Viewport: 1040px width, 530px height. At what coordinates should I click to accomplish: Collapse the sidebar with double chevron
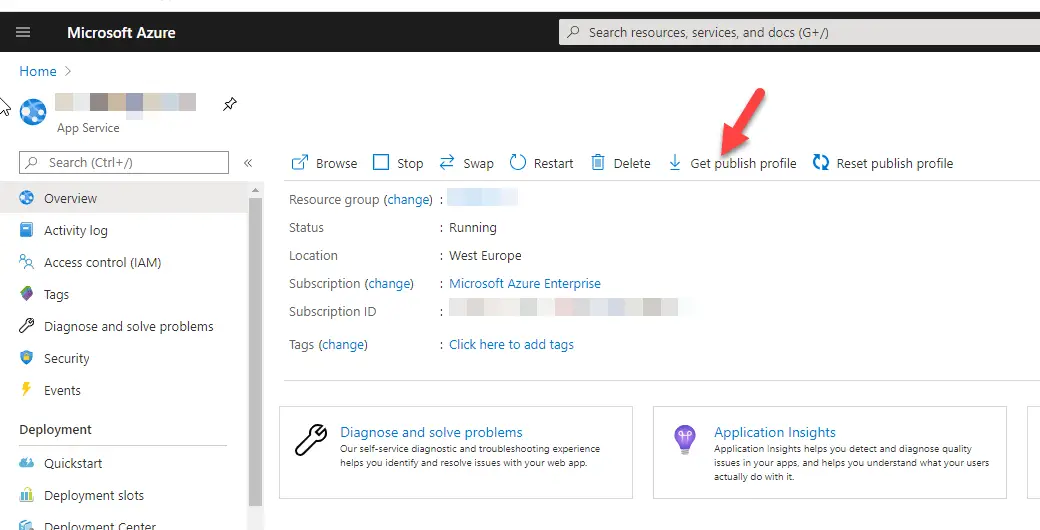[x=248, y=163]
